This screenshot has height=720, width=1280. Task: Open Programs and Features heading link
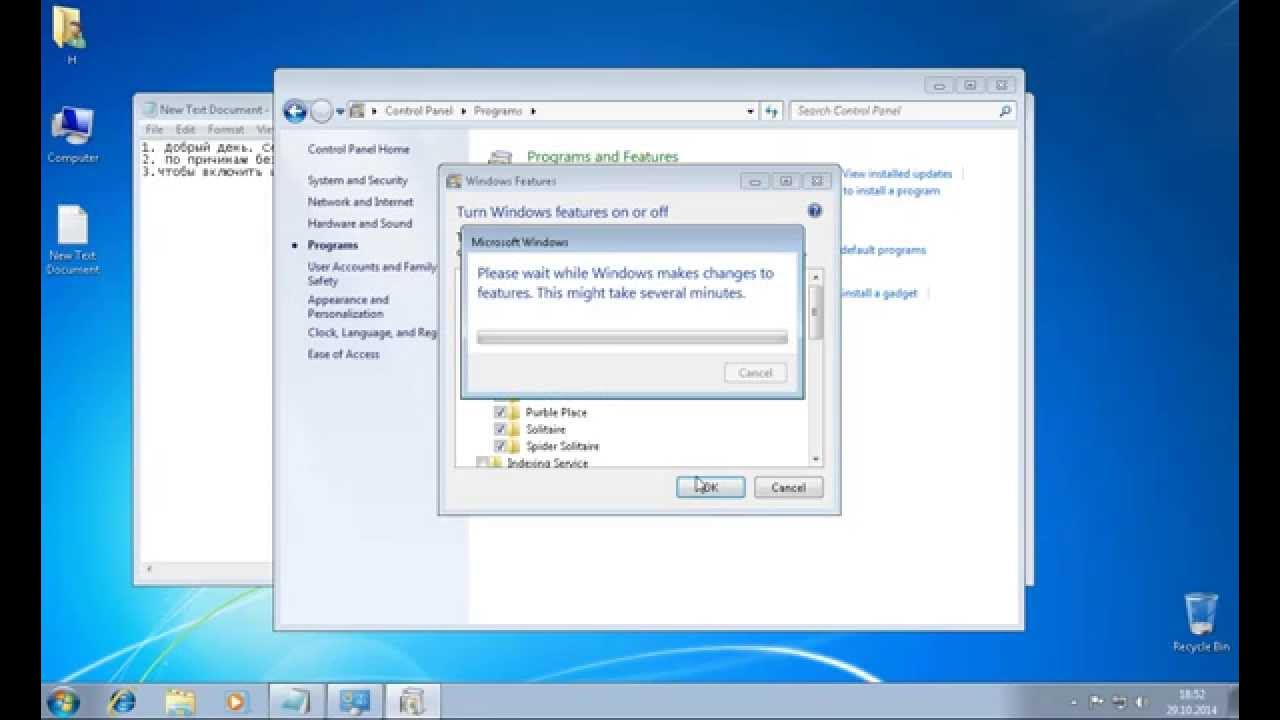[x=602, y=157]
